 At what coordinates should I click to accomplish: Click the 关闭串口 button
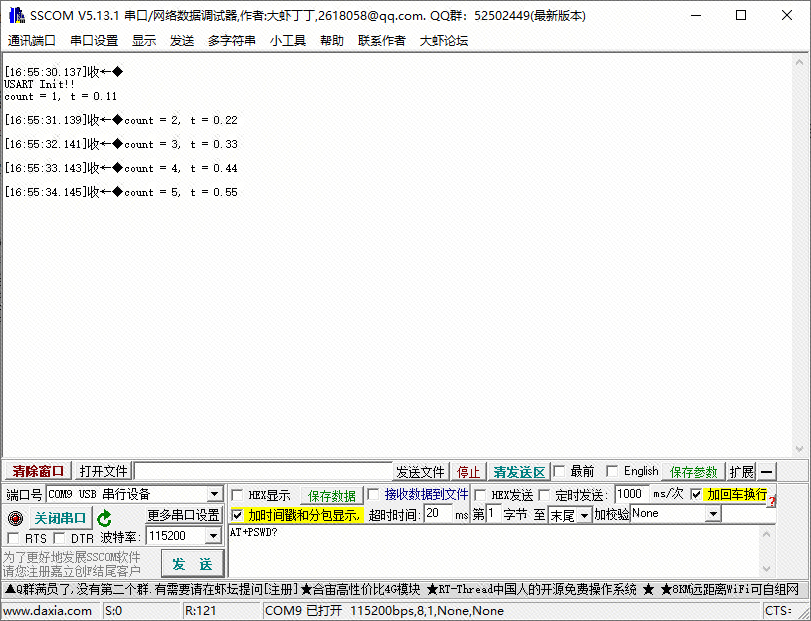(x=61, y=518)
